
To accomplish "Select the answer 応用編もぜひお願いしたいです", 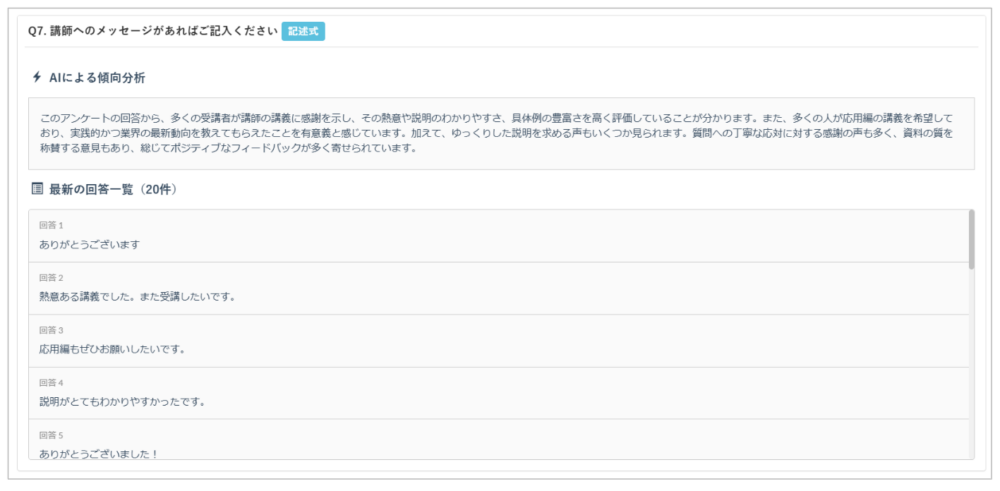I will click(112, 349).
